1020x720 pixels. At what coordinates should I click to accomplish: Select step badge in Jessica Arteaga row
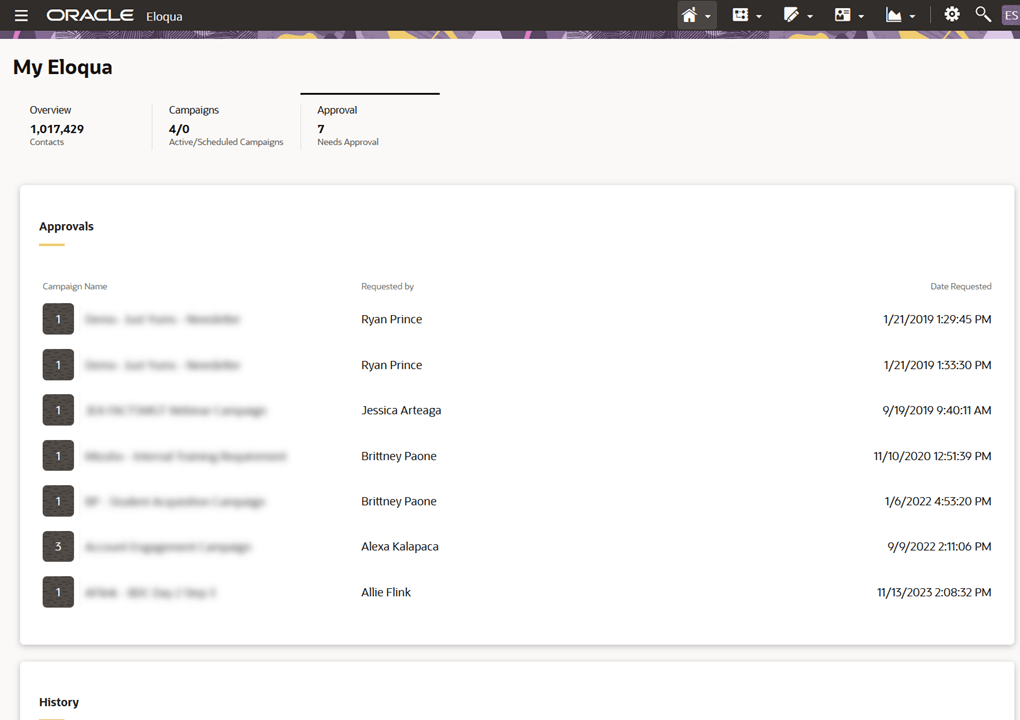pyautogui.click(x=58, y=410)
